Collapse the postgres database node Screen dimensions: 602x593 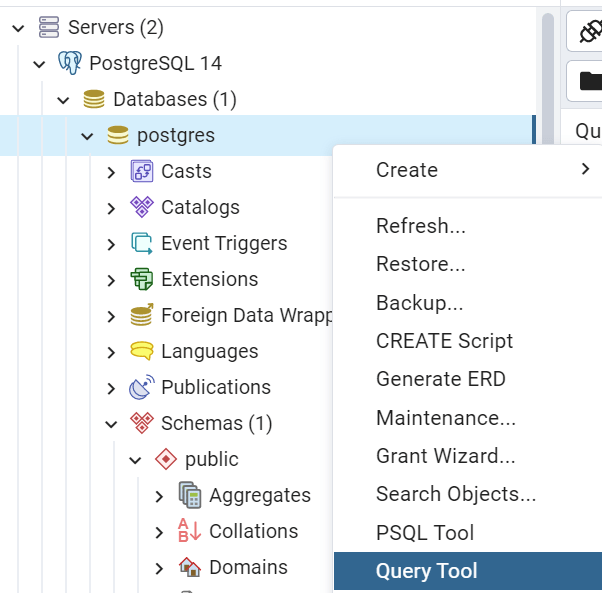[x=87, y=136]
